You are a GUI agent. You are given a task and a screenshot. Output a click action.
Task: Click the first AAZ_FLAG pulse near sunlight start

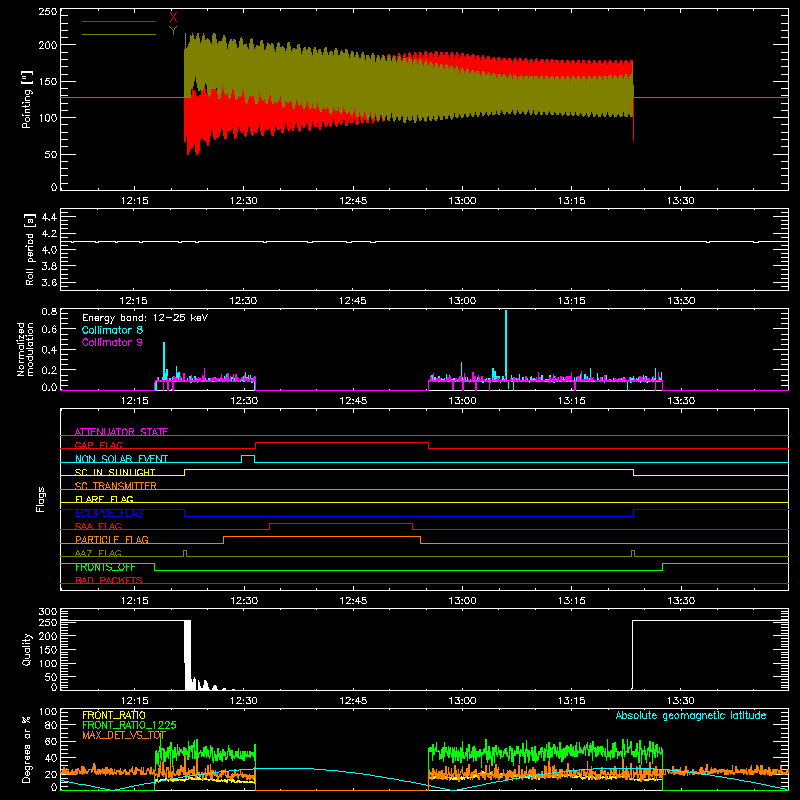pos(185,553)
